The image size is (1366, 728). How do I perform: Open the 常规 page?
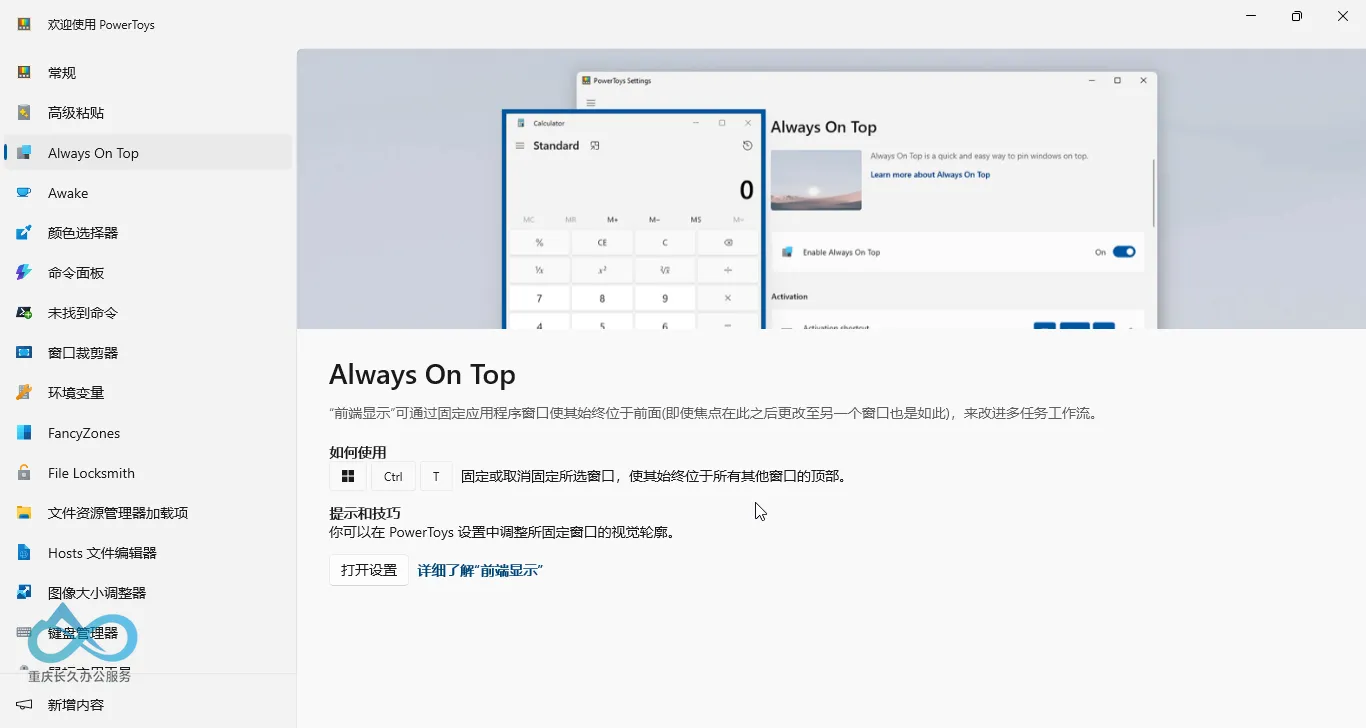click(x=148, y=73)
